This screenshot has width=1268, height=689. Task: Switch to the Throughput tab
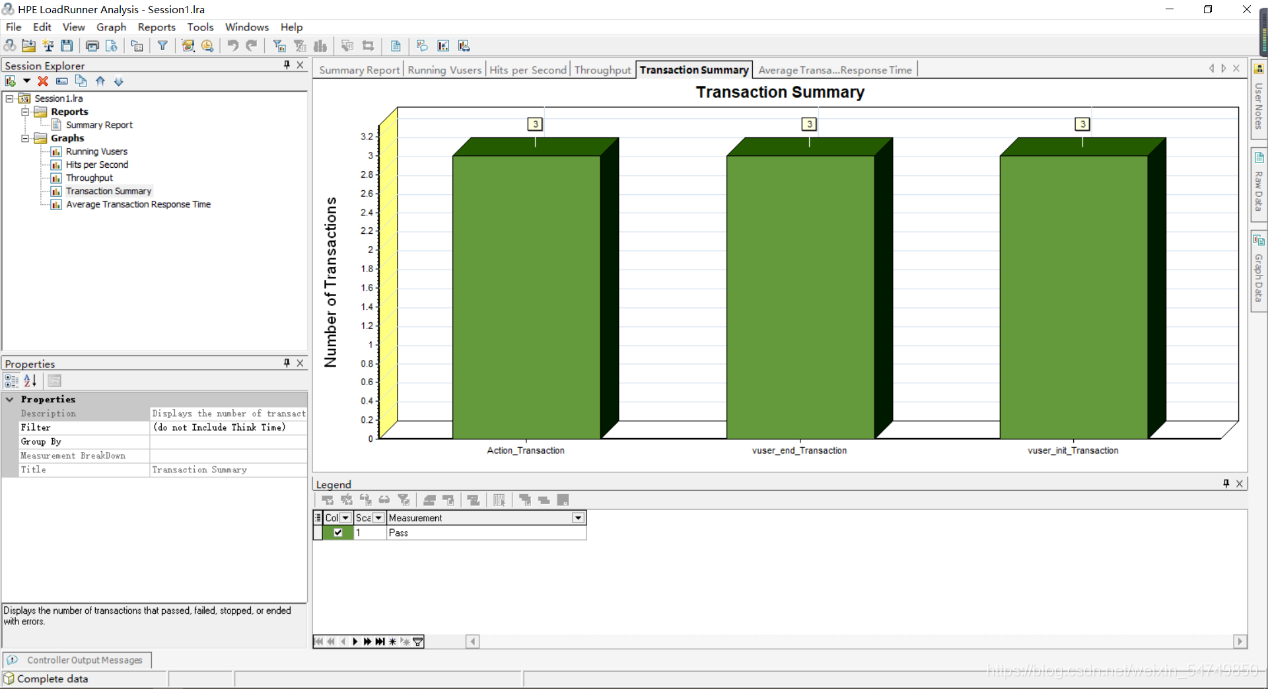click(x=602, y=70)
